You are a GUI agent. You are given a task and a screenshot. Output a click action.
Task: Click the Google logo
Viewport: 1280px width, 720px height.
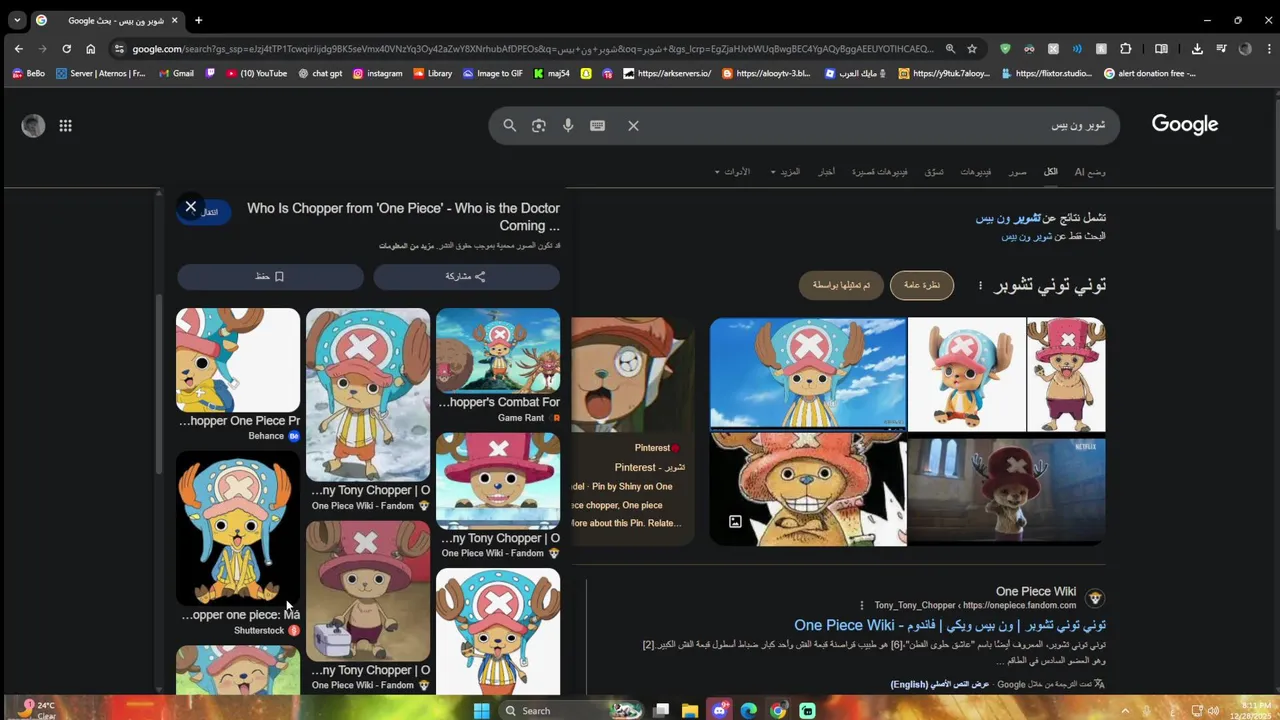point(1185,125)
